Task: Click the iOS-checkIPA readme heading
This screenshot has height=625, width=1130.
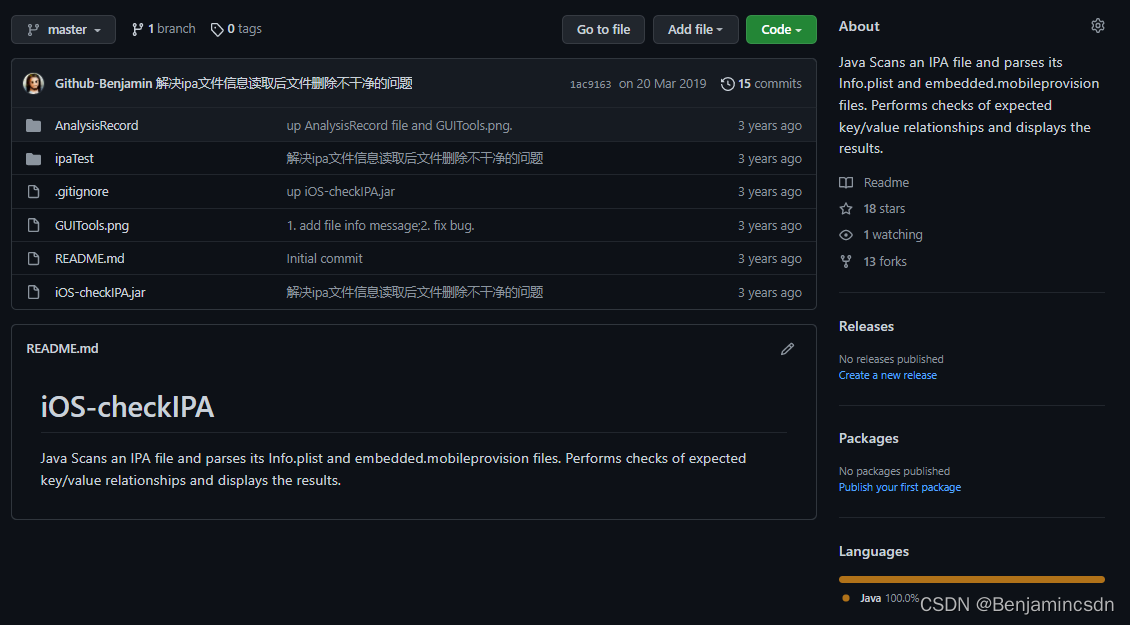Action: click(x=127, y=407)
